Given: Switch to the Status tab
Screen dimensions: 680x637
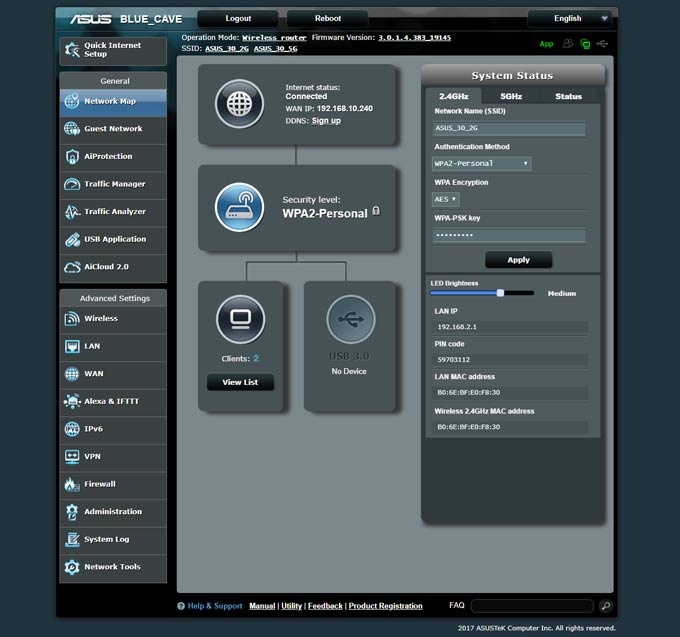Looking at the screenshot, I should 569,96.
